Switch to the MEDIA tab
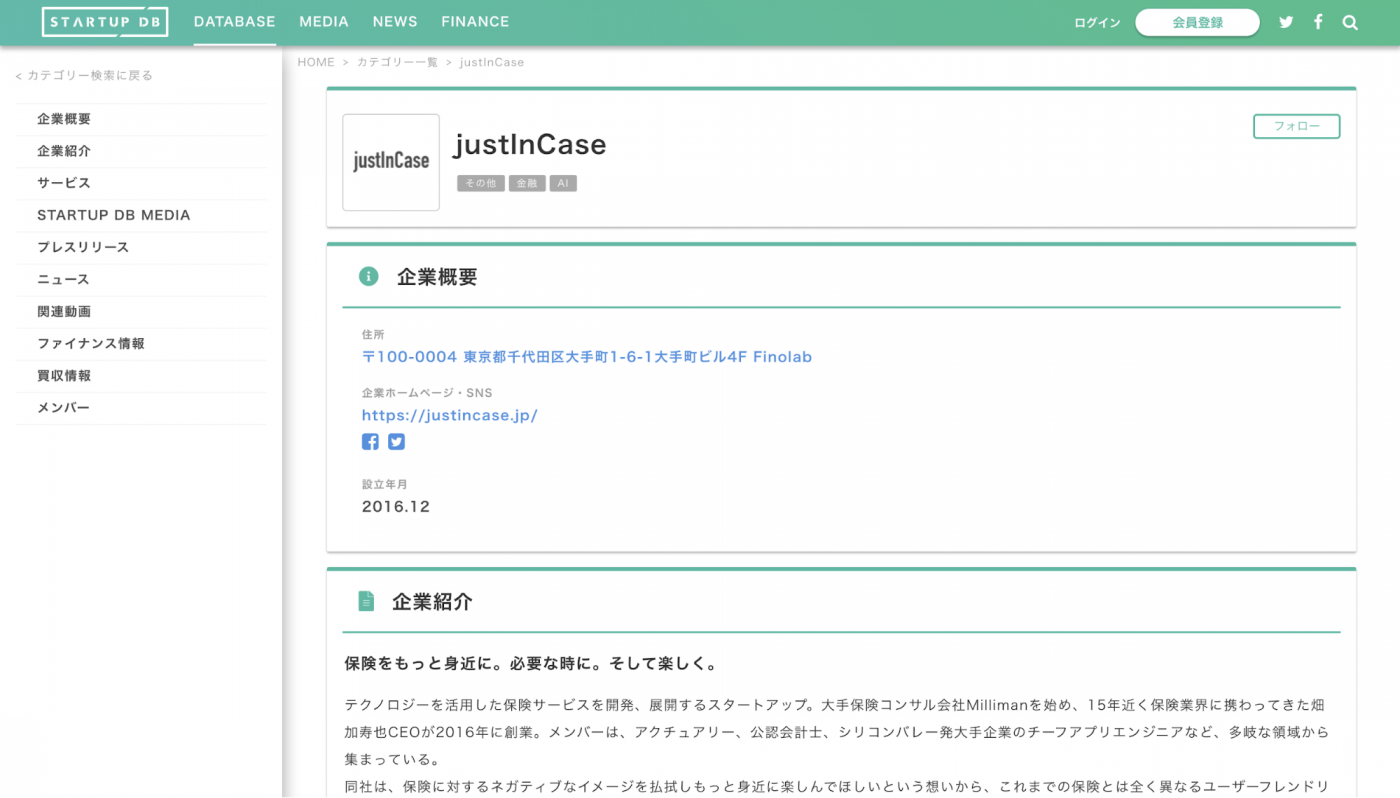1400x798 pixels. 324,21
